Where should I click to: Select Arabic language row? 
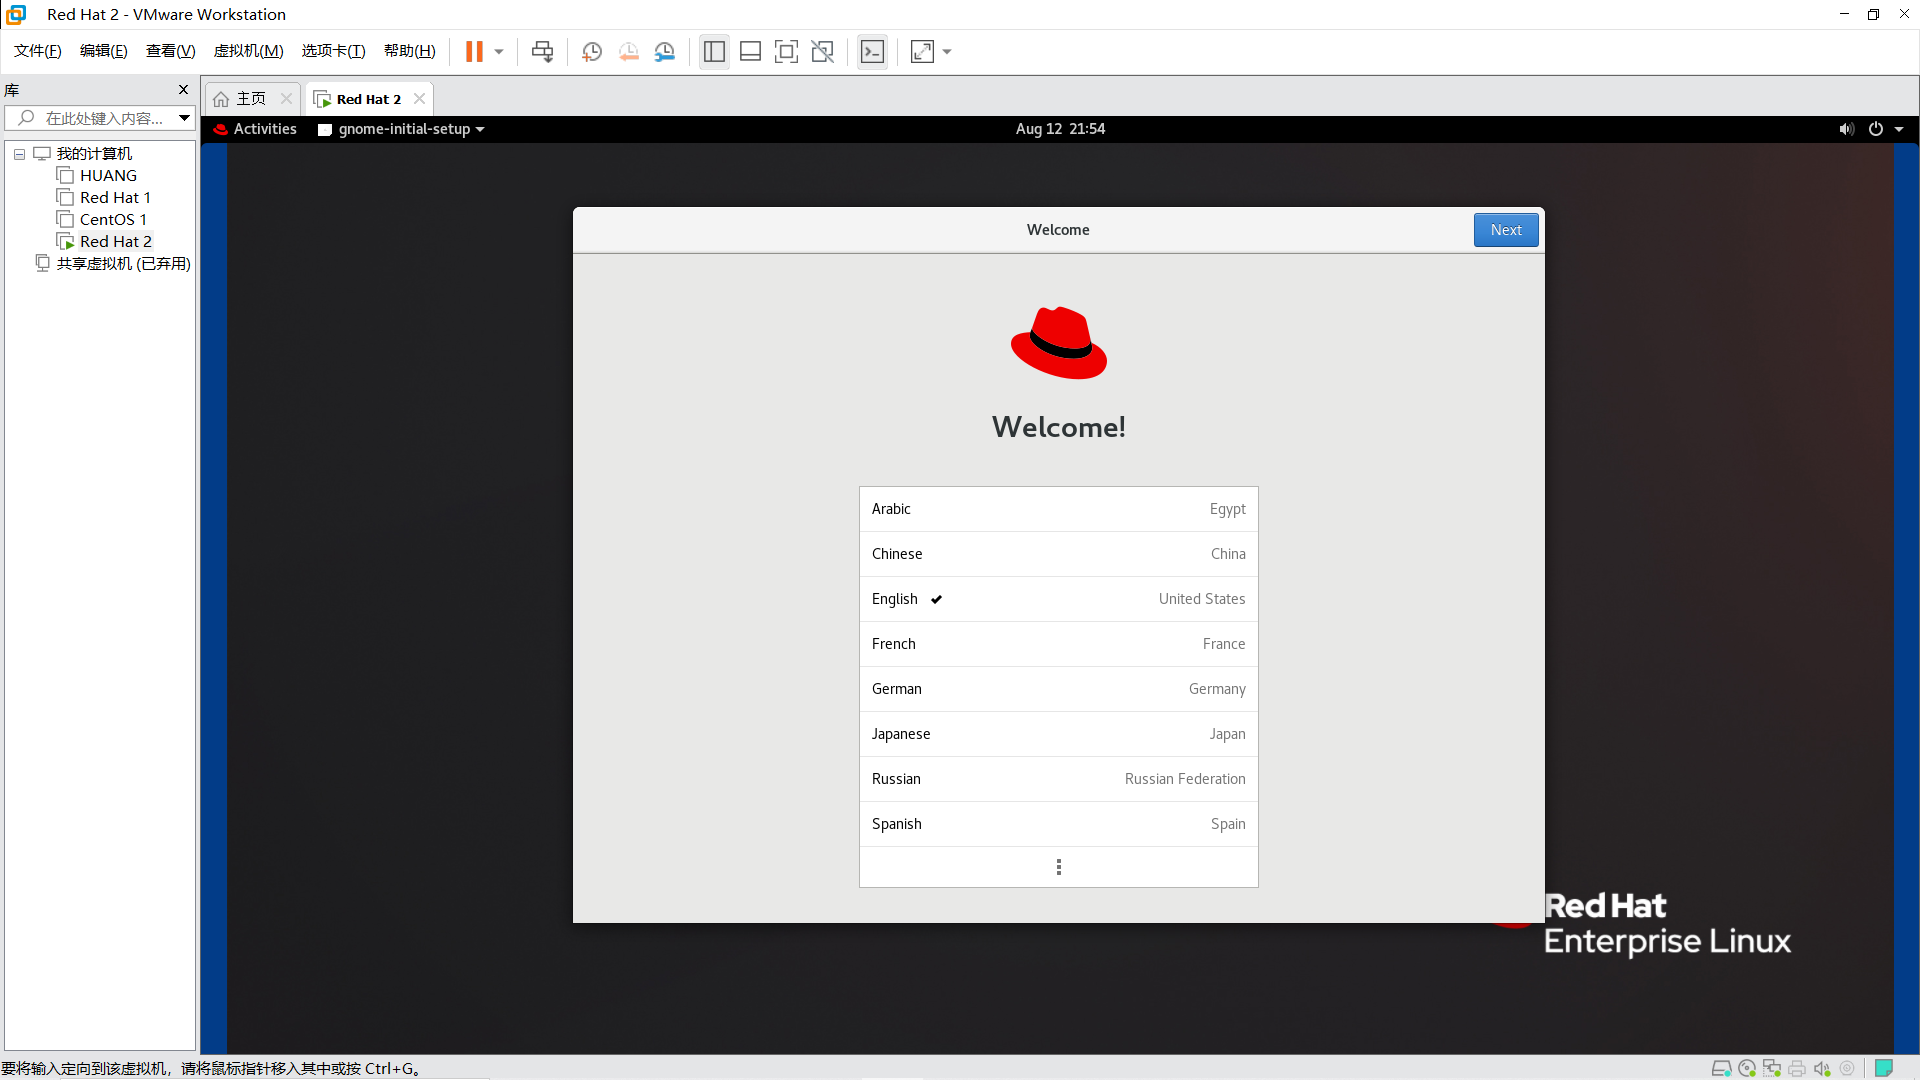(x=1058, y=509)
